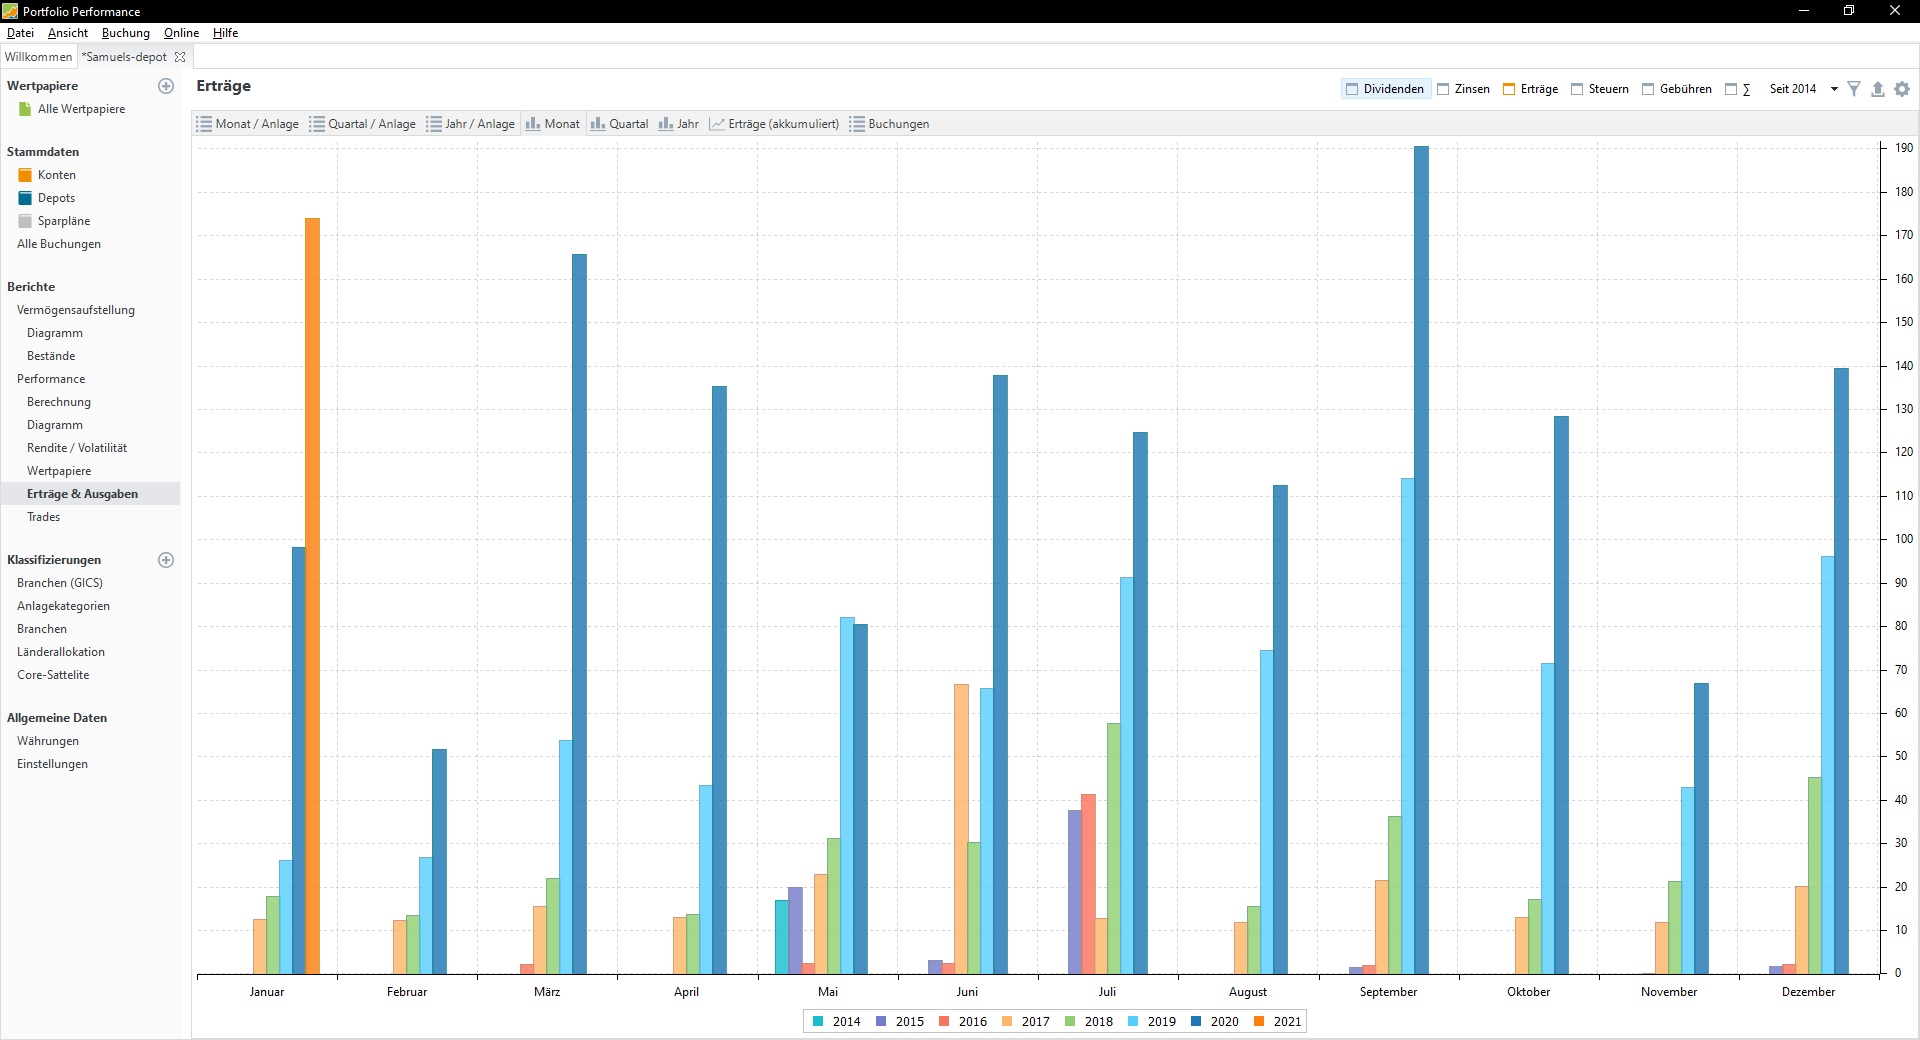The image size is (1920, 1040).
Task: Select Alle Buchungen in sidebar
Action: pyautogui.click(x=59, y=244)
